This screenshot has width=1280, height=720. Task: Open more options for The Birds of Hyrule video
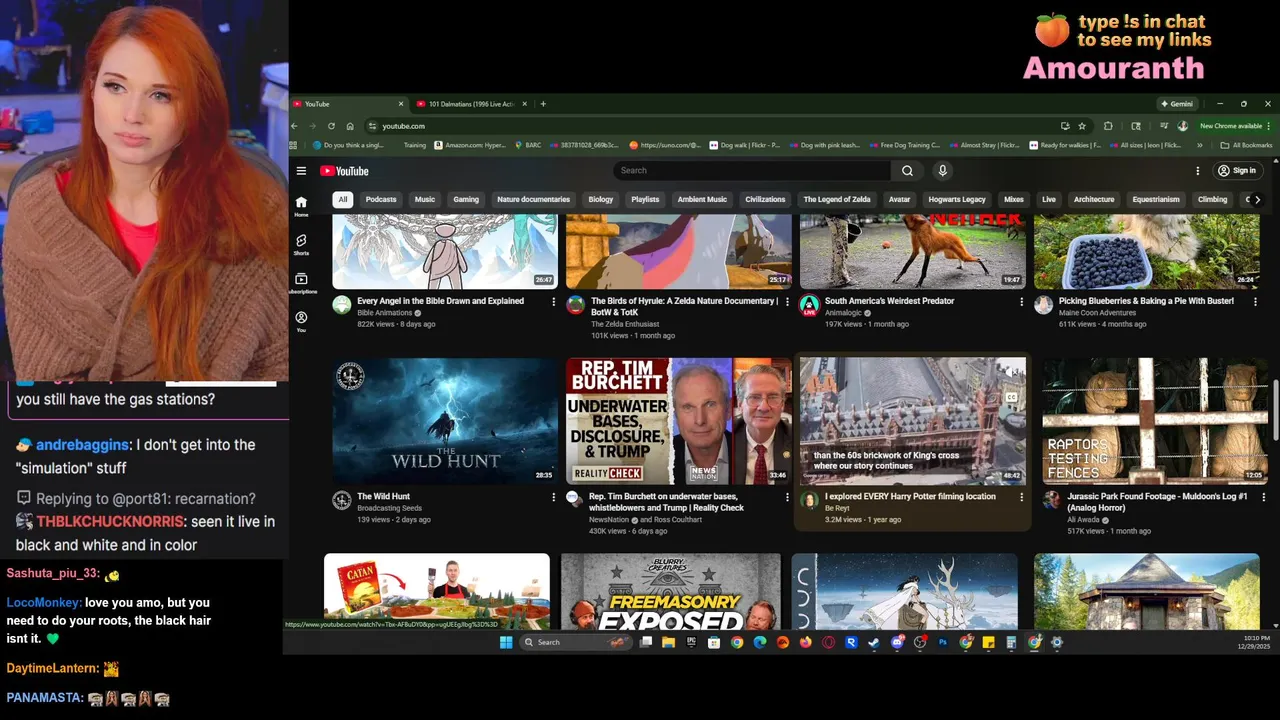788,301
